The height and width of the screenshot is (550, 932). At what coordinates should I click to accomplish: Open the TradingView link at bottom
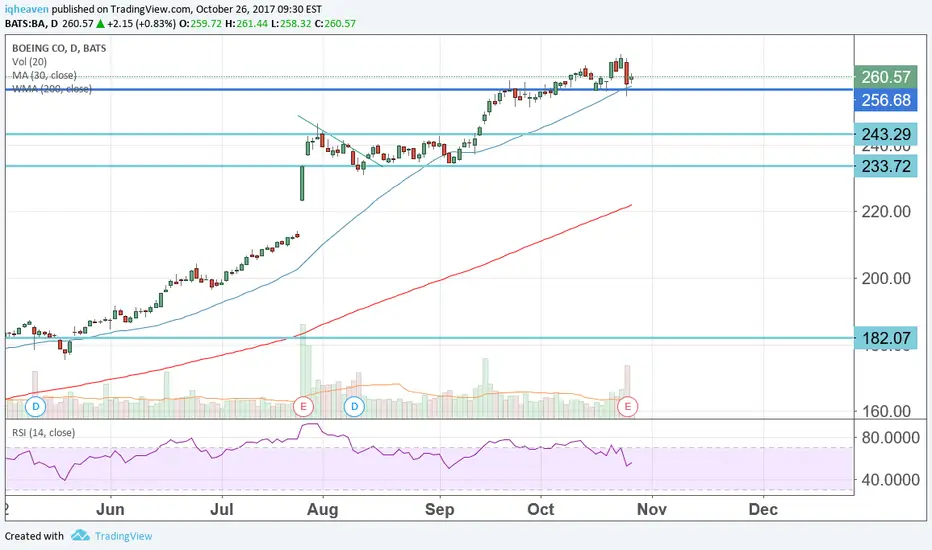(x=124, y=536)
